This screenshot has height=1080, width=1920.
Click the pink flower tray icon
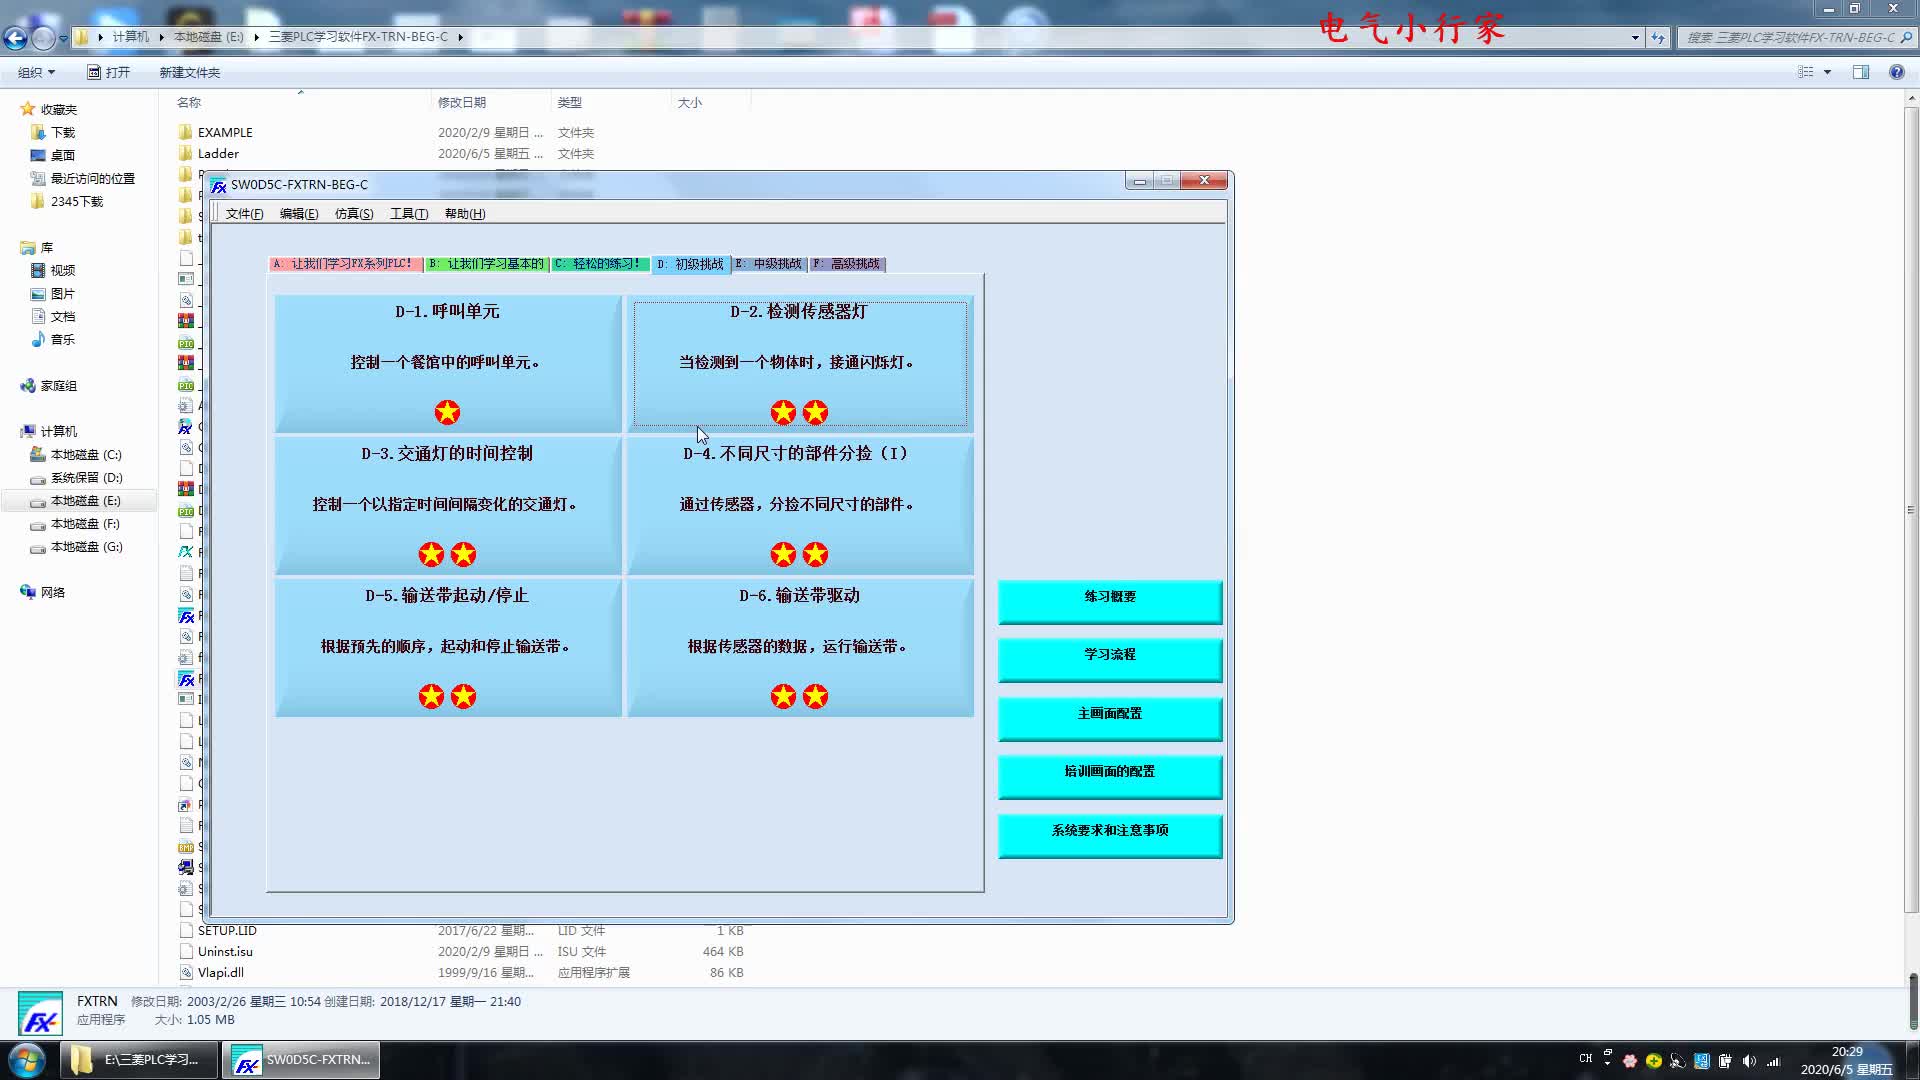(x=1630, y=1060)
